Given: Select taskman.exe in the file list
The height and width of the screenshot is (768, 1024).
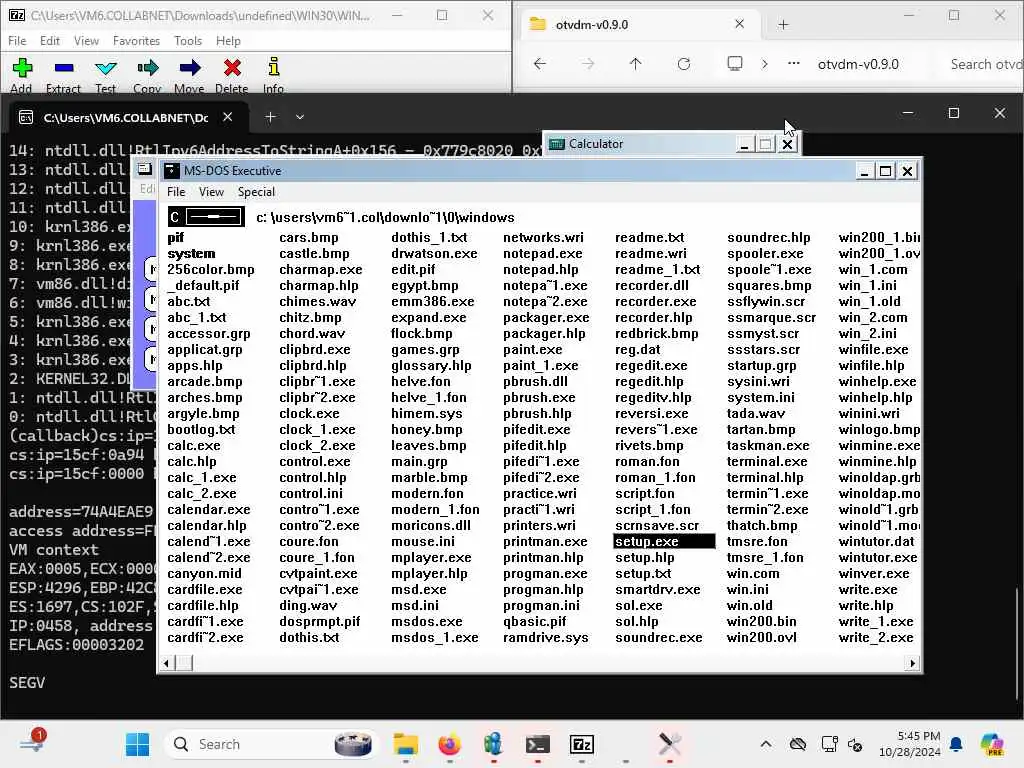Looking at the screenshot, I should click(x=767, y=445).
